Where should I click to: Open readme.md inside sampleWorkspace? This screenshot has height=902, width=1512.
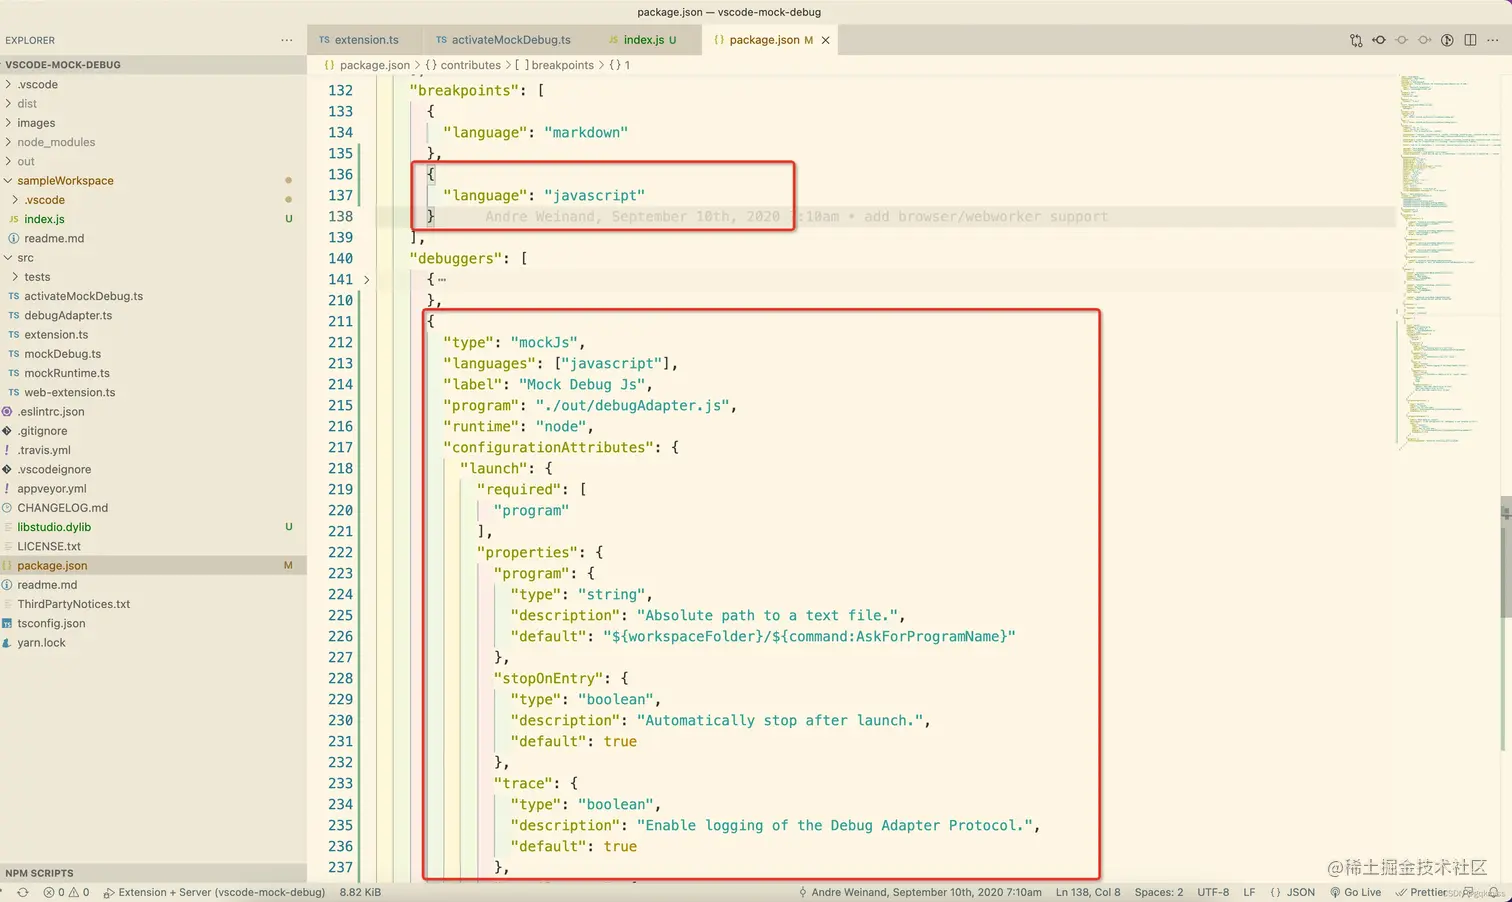(x=153, y=238)
